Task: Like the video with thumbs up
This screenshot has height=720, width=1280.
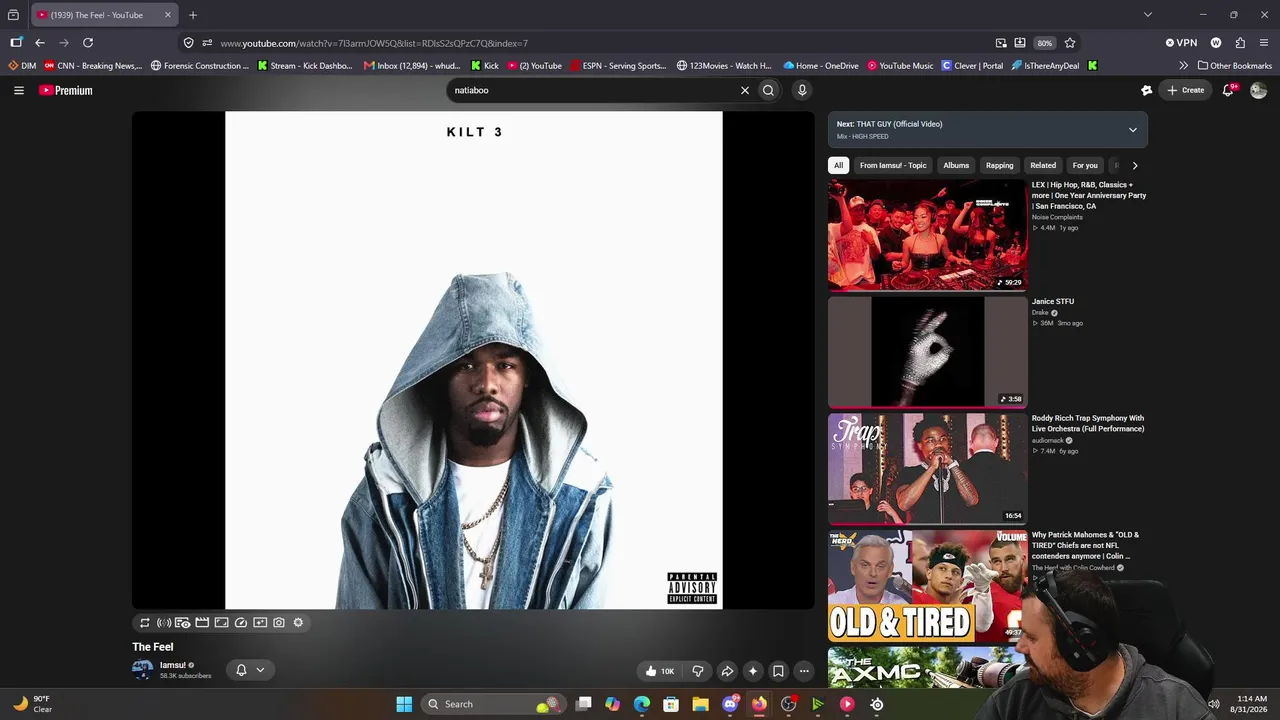Action: pyautogui.click(x=661, y=671)
